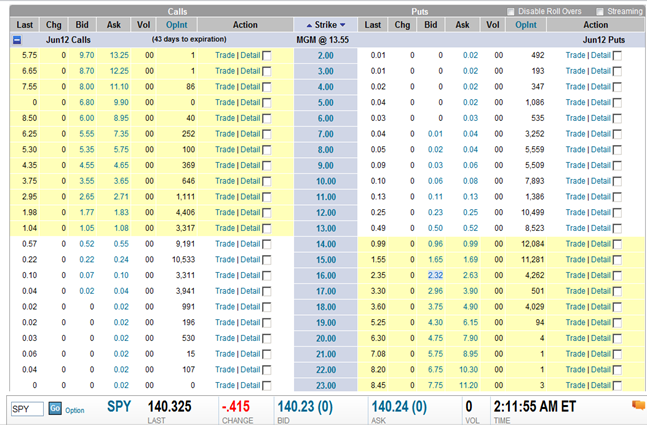Click the 2:11:55 AM ET time

pos(535,407)
